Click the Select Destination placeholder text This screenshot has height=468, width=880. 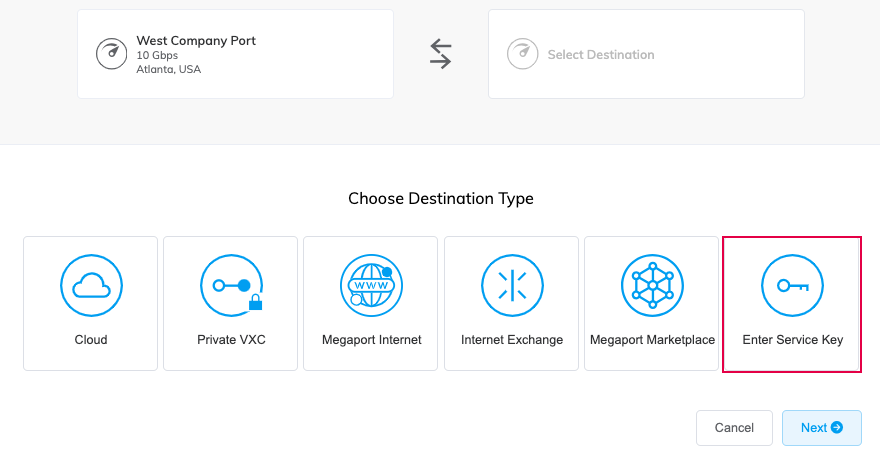tap(600, 54)
